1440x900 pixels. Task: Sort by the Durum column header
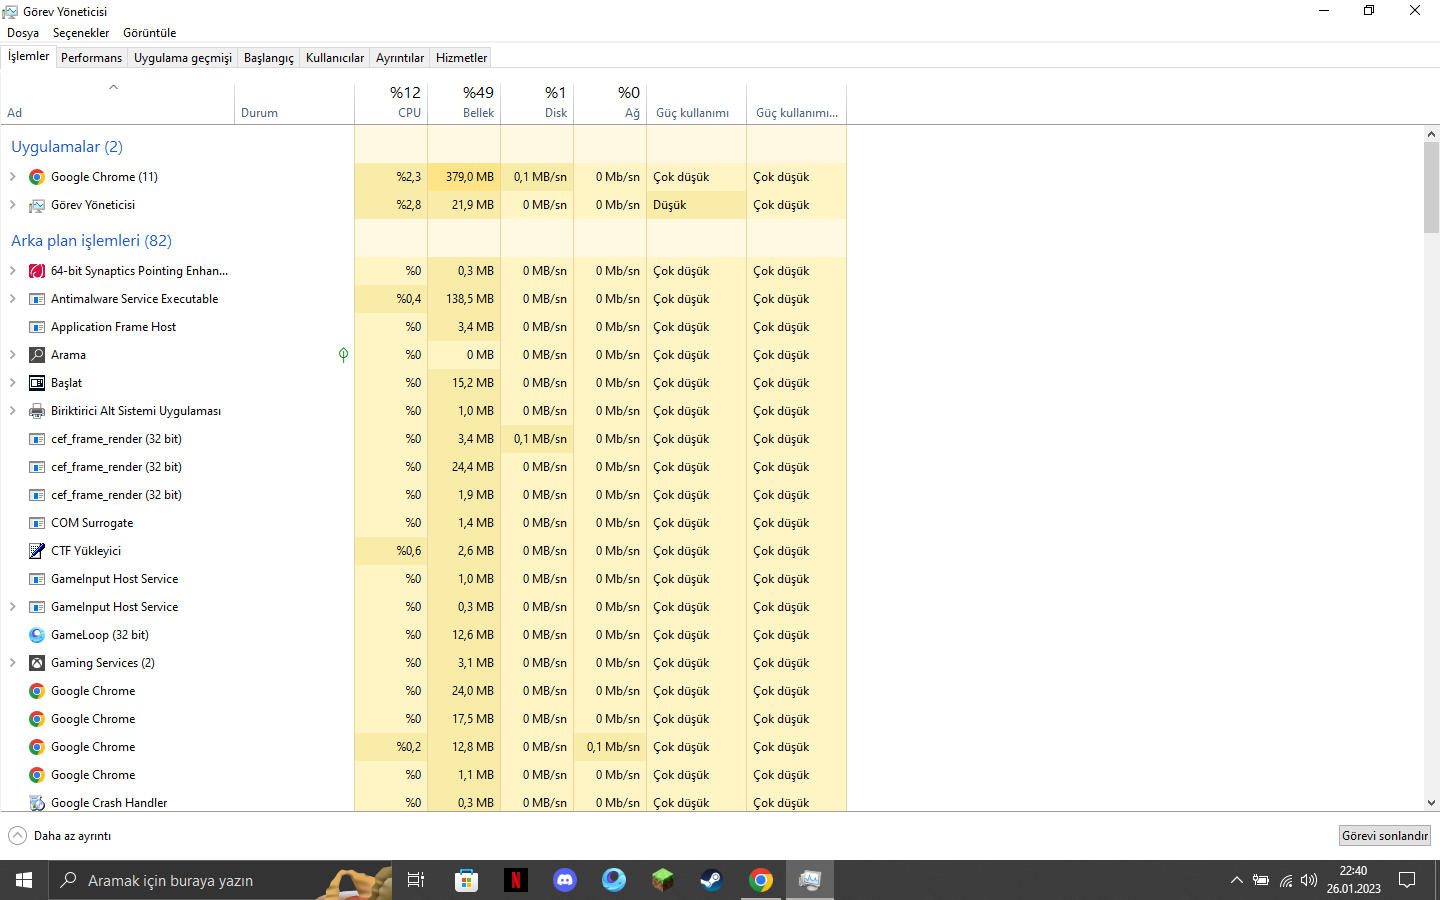(294, 103)
